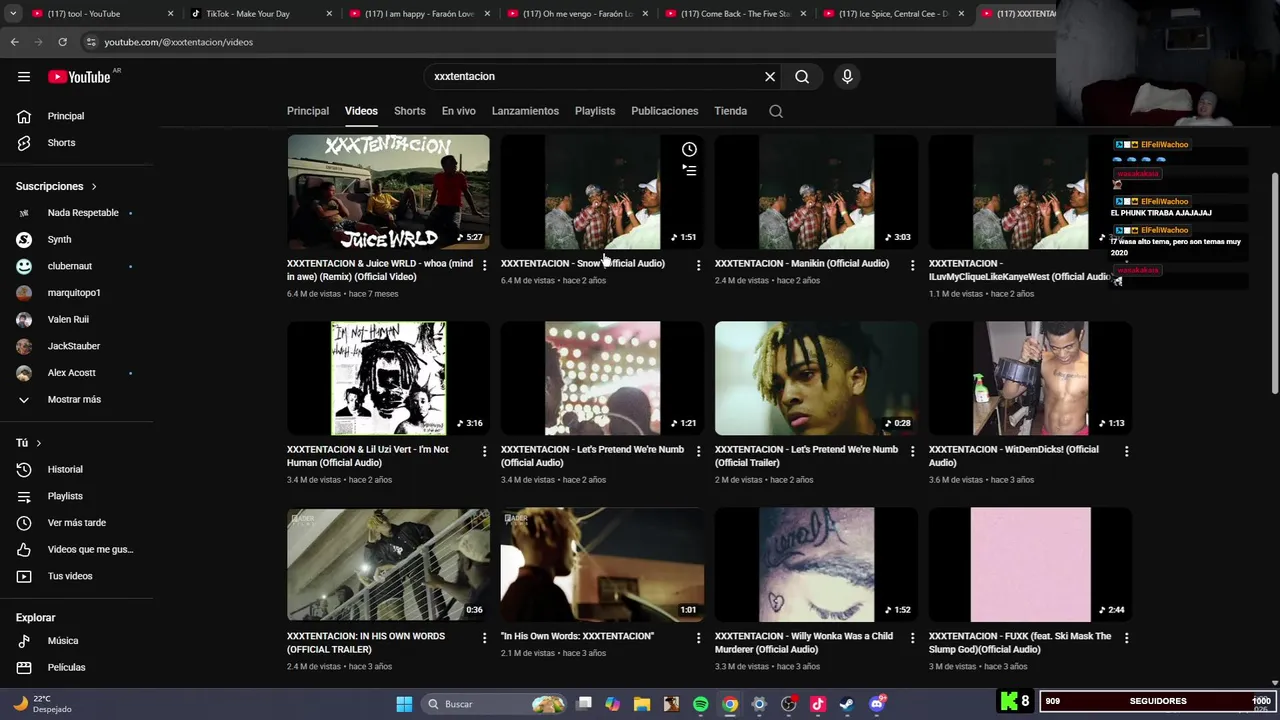The width and height of the screenshot is (1280, 720).
Task: Play I'm Not Human video thumbnail
Action: click(388, 378)
